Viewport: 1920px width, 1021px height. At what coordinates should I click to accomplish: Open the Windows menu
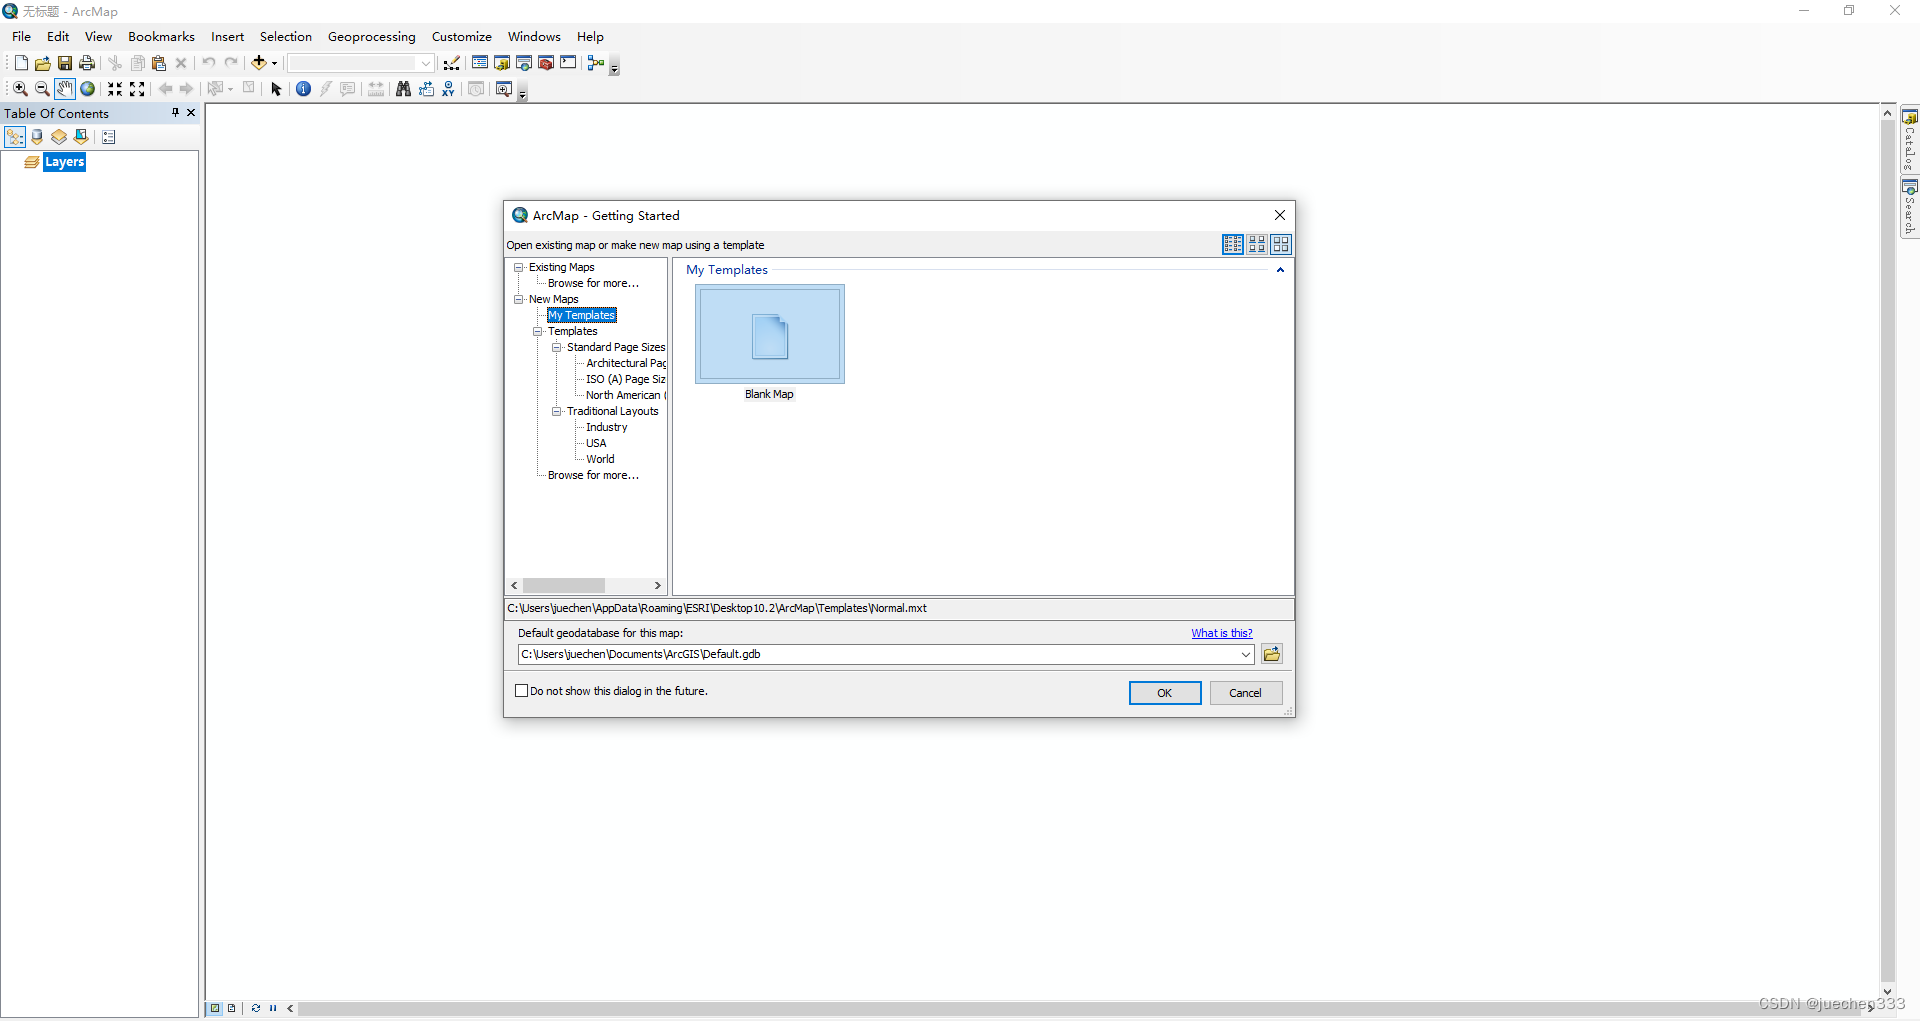click(534, 37)
